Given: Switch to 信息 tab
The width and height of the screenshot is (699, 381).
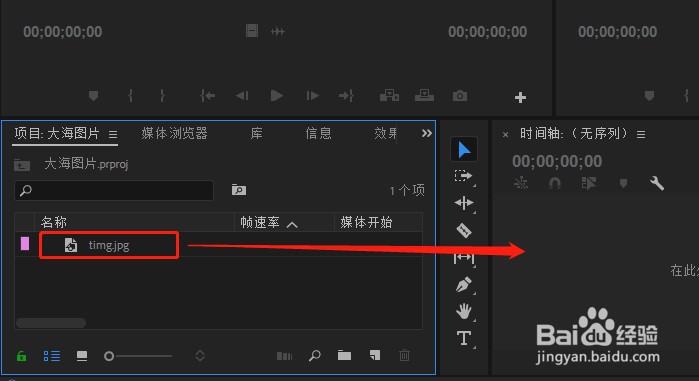Looking at the screenshot, I should [318, 133].
